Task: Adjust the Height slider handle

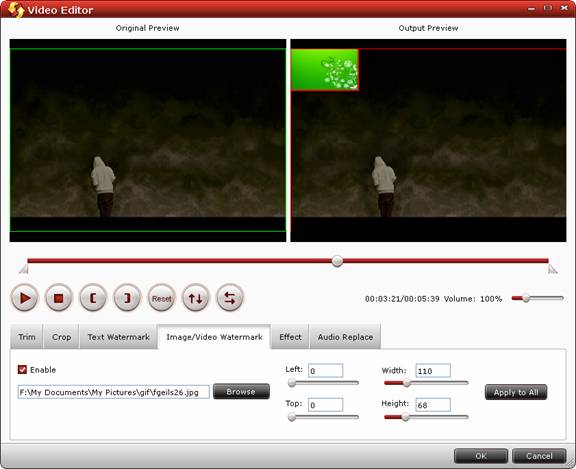Action: pos(405,417)
